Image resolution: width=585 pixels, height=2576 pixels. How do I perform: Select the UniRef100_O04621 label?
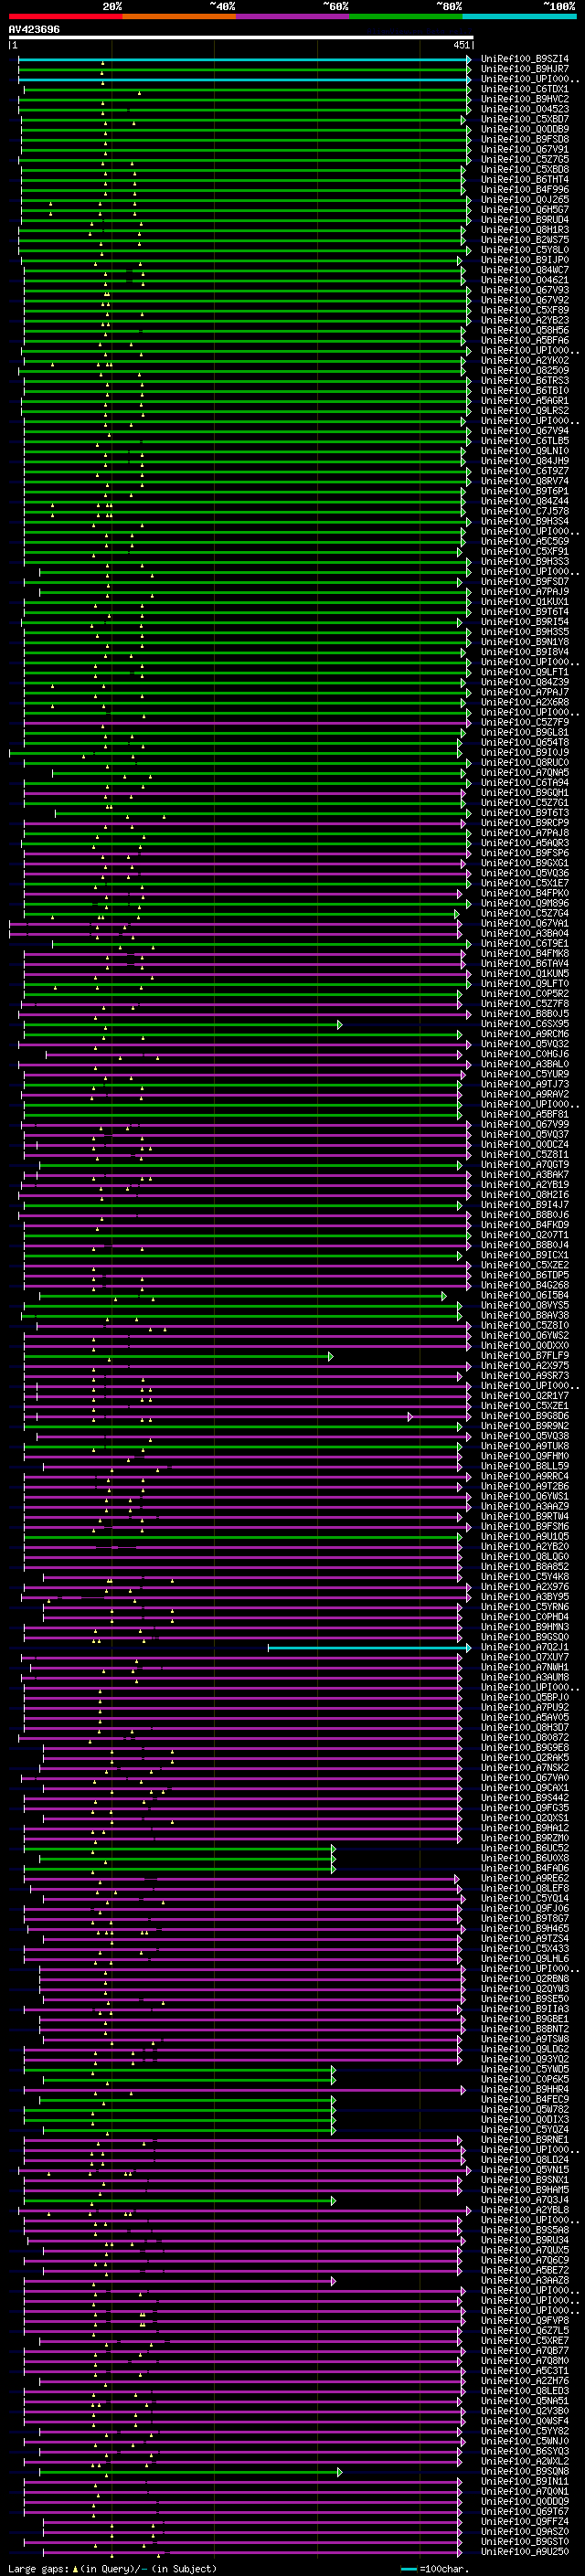click(x=525, y=281)
